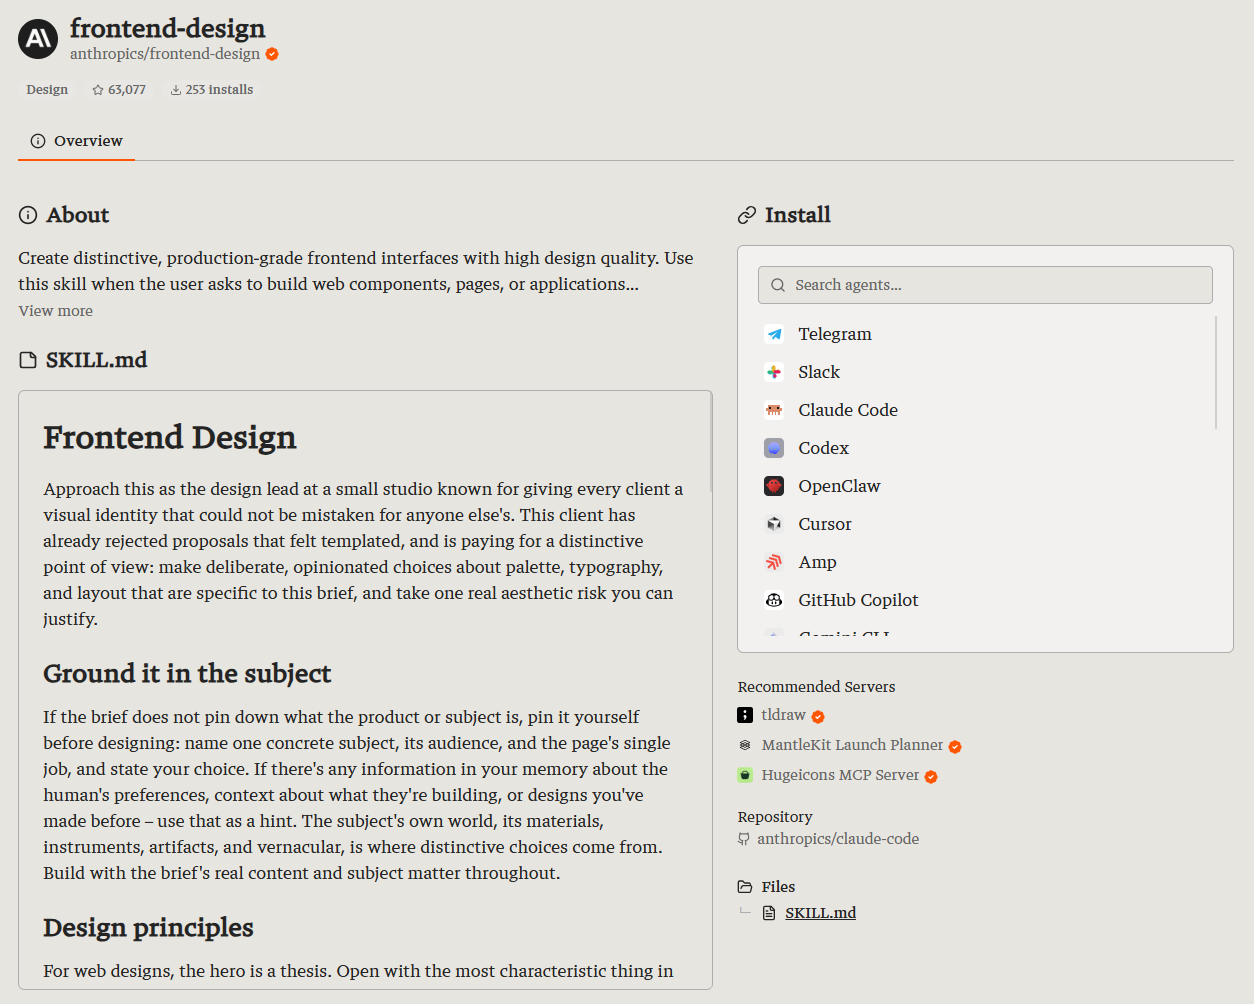Click the Hugeicons MCP Server icon
This screenshot has width=1254, height=1004.
click(x=745, y=775)
